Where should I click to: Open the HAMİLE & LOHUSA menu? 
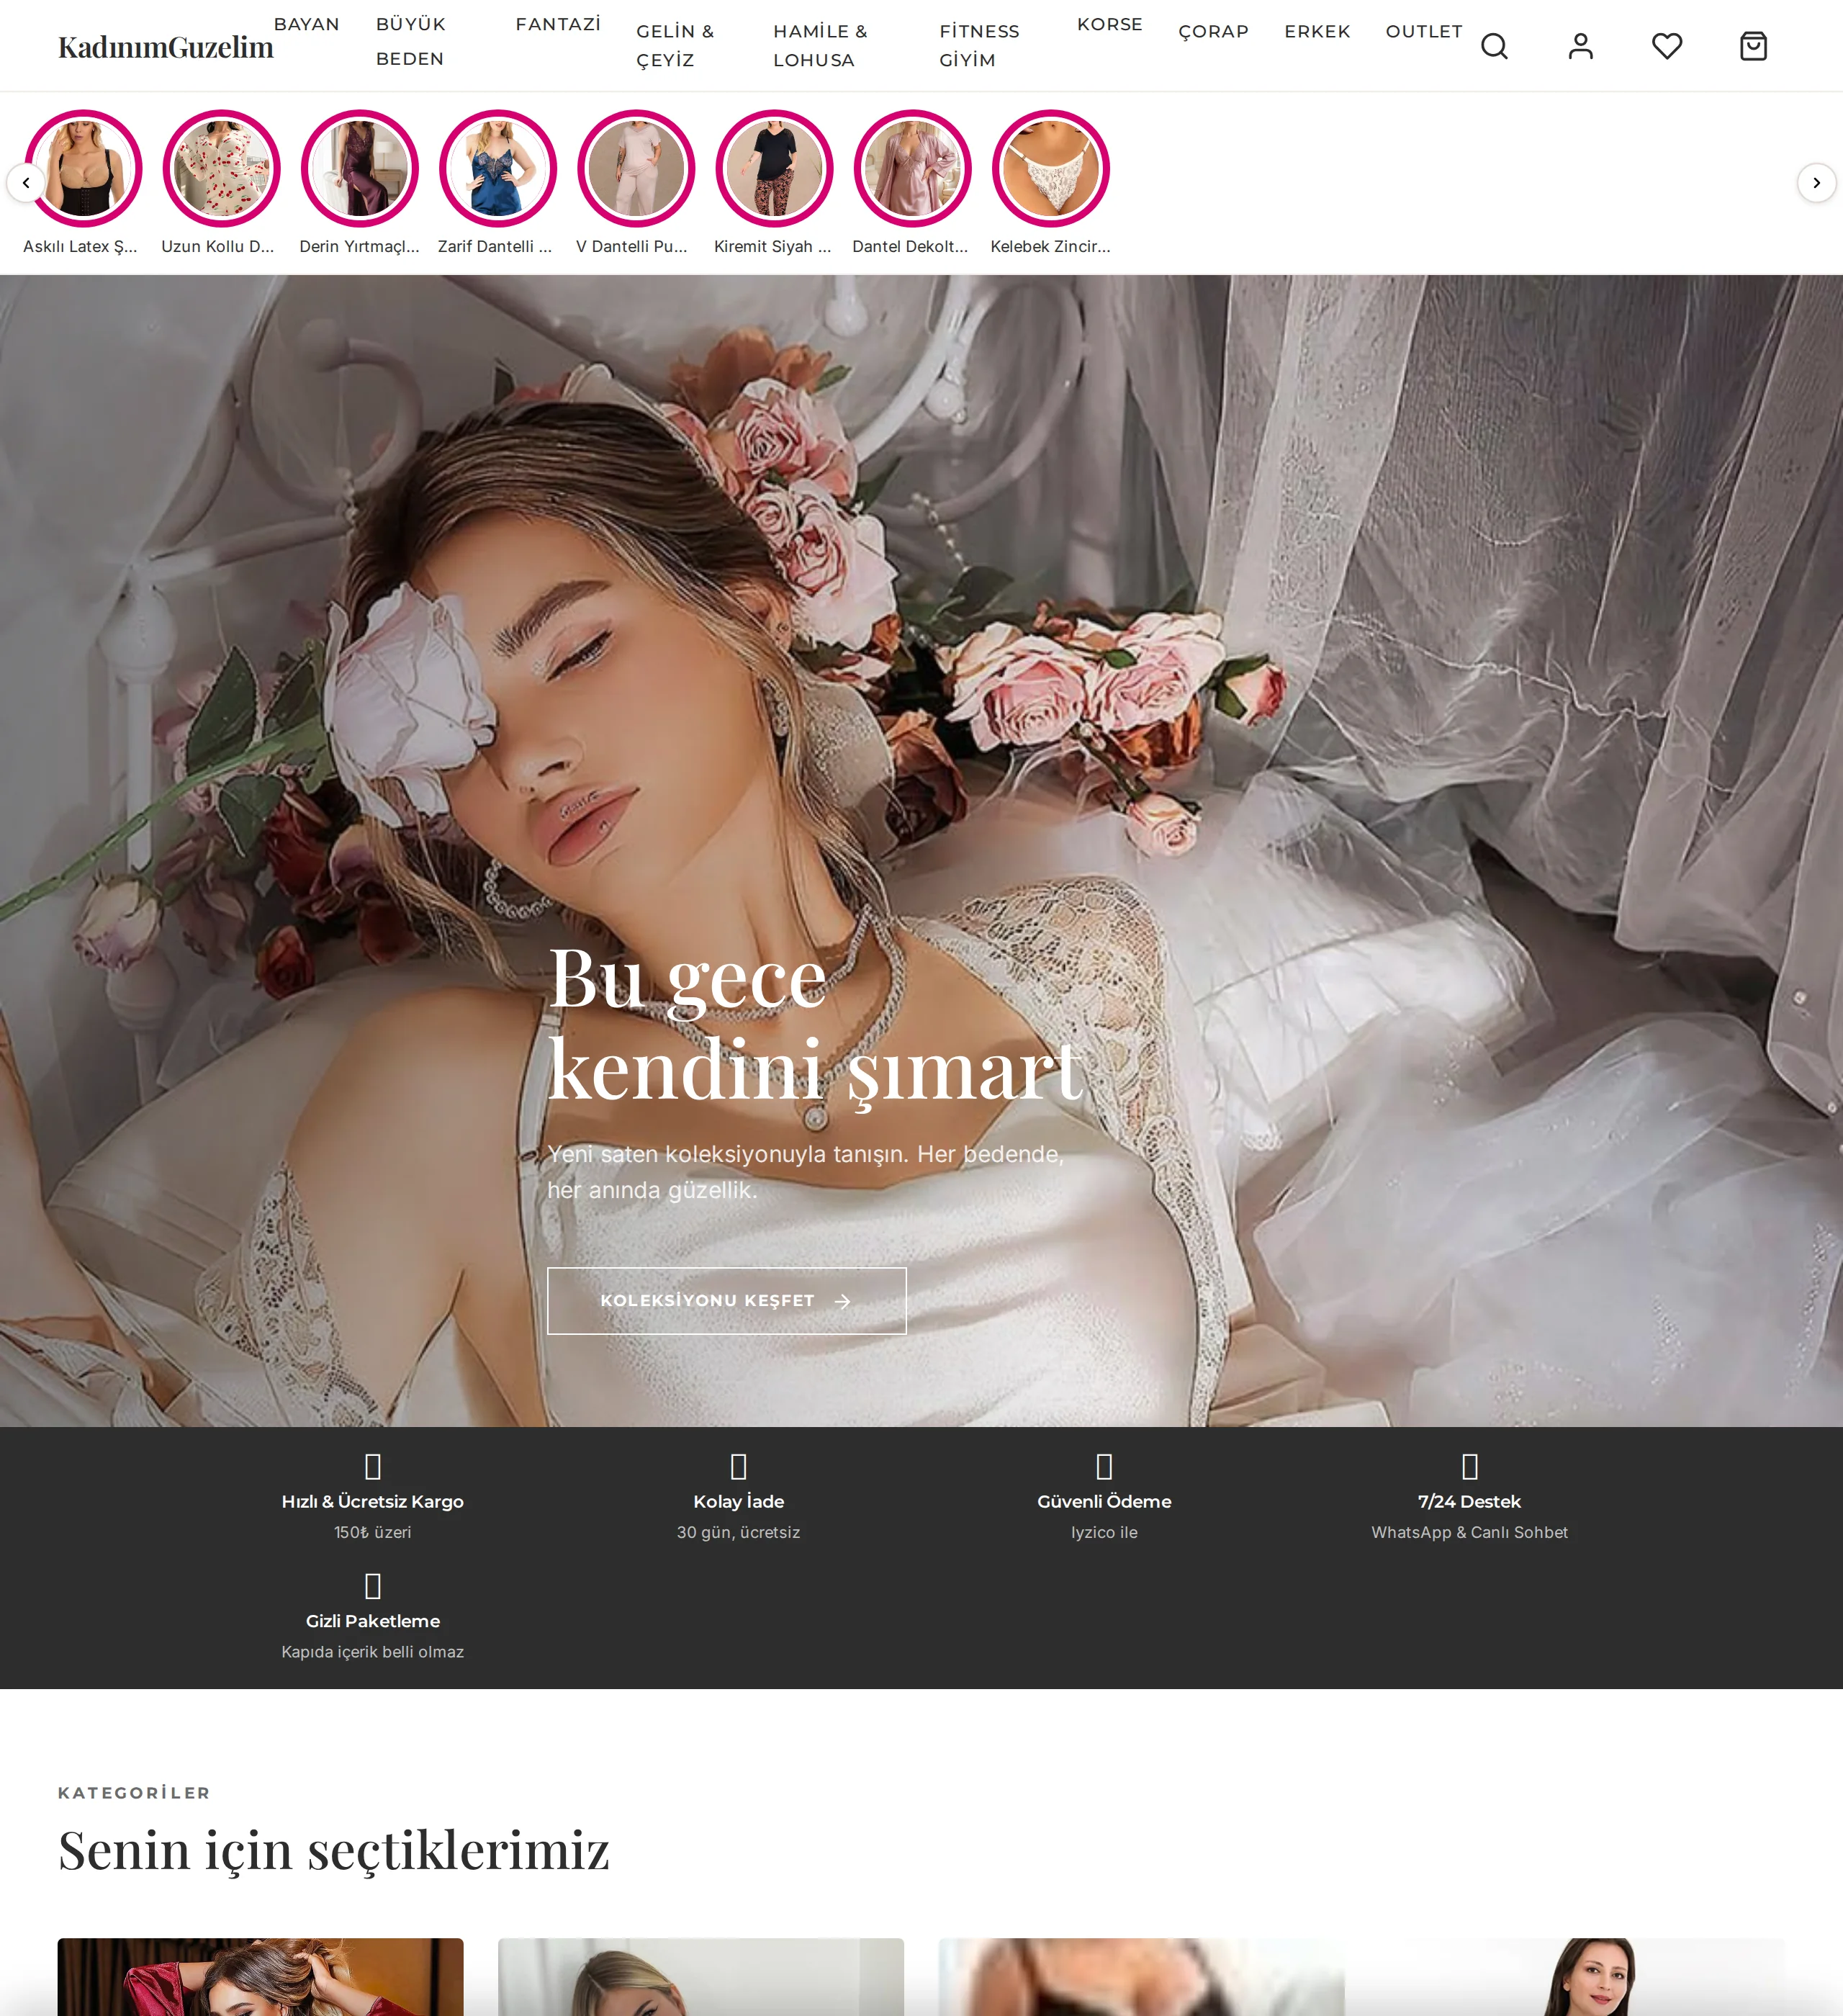(820, 46)
